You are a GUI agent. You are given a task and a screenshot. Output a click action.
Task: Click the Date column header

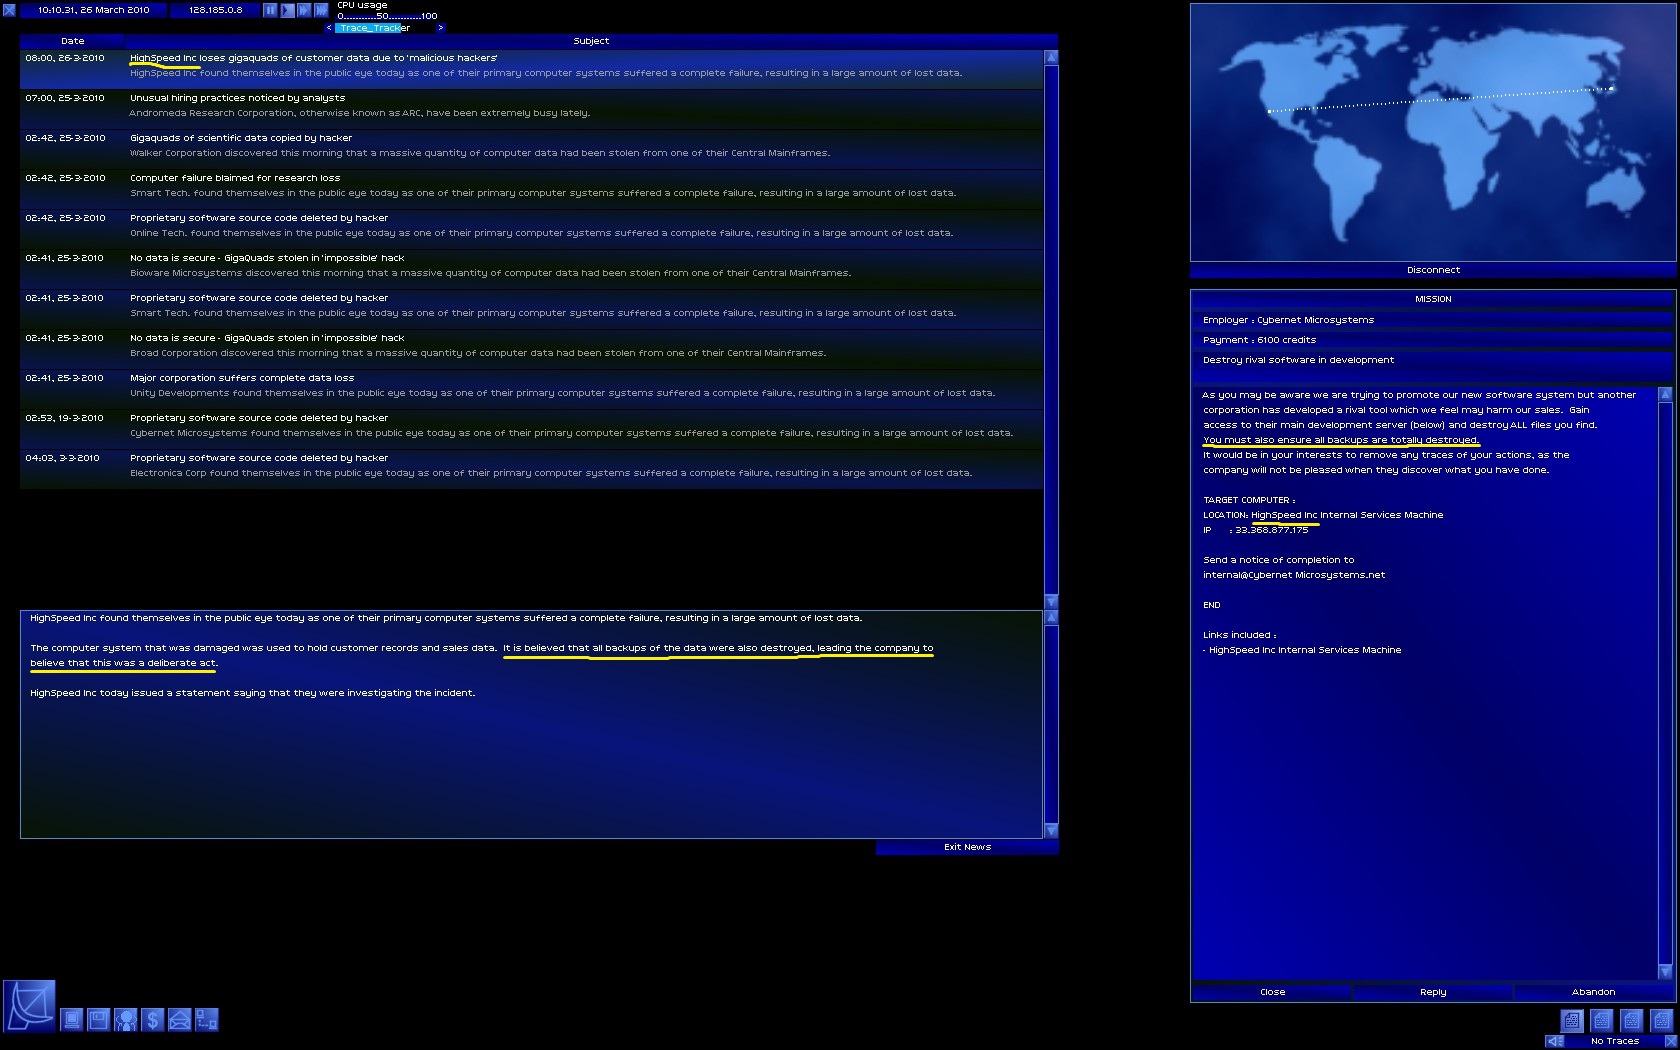point(72,41)
